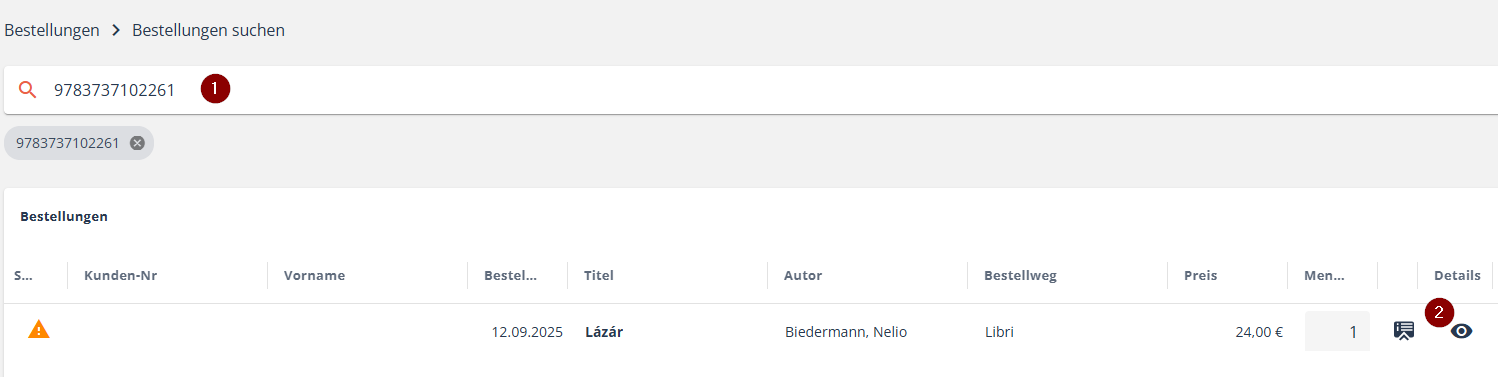Click the 9783737102261 chip label
This screenshot has height=377, width=1498.
tap(67, 143)
